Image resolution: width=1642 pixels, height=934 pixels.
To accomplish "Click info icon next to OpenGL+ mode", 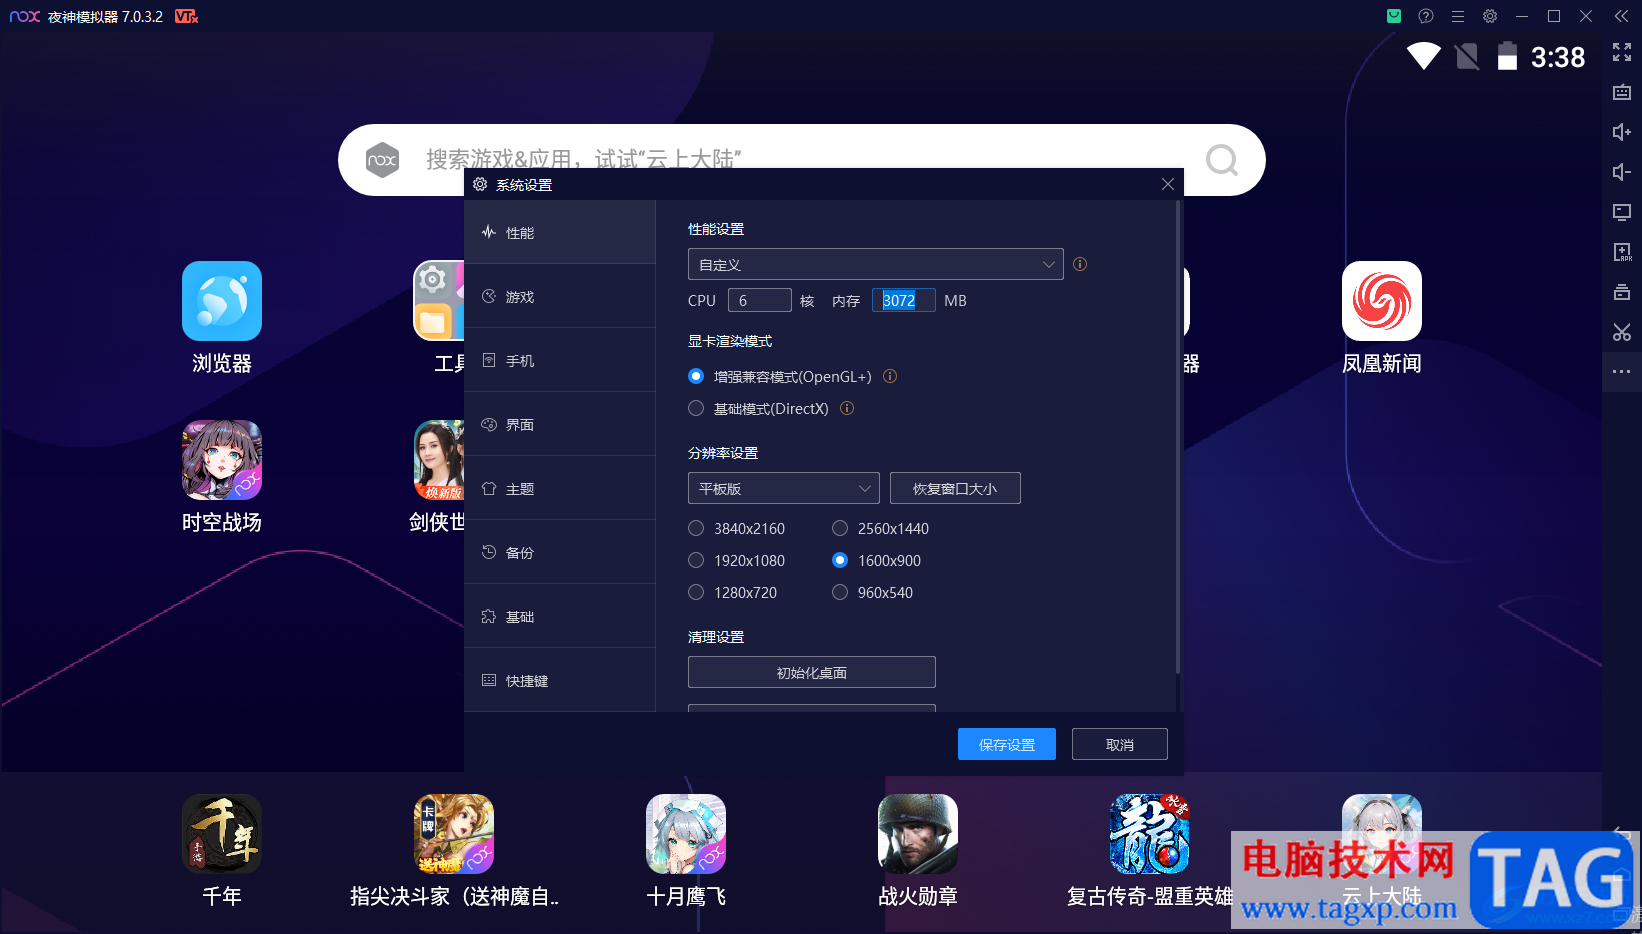I will [890, 376].
